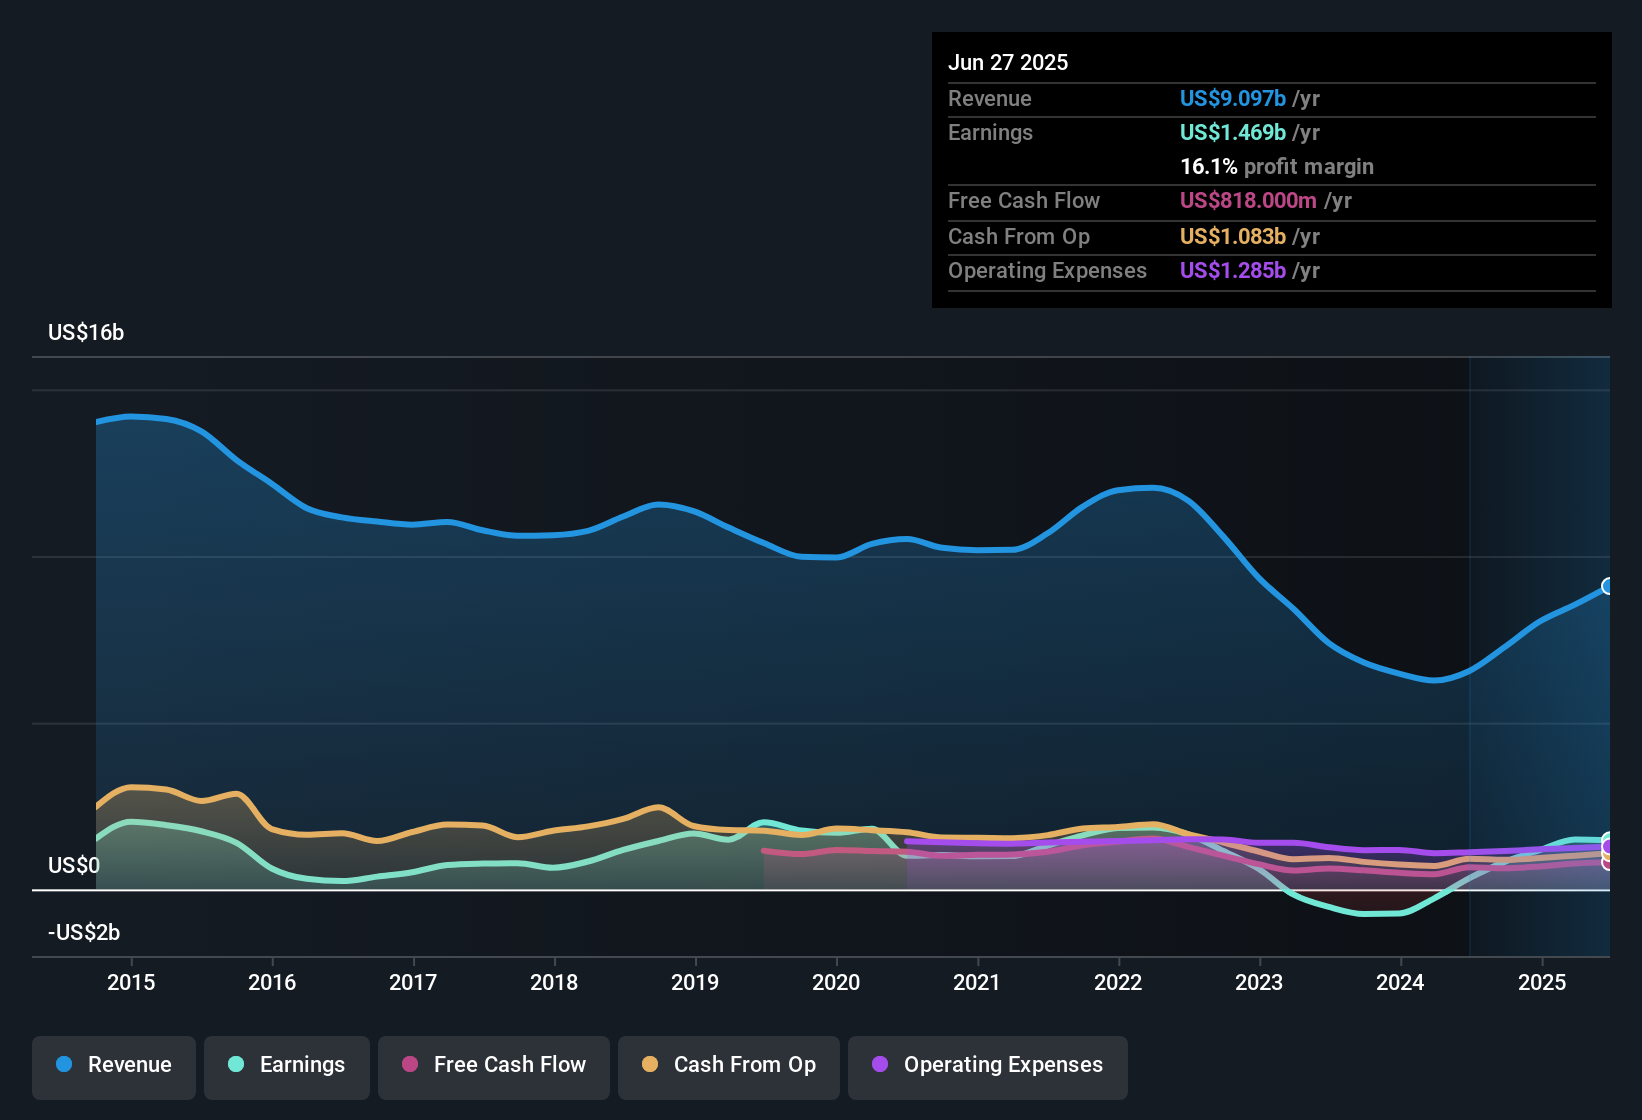
Task: Click the 16.1% profit margin text
Action: [x=1277, y=167]
